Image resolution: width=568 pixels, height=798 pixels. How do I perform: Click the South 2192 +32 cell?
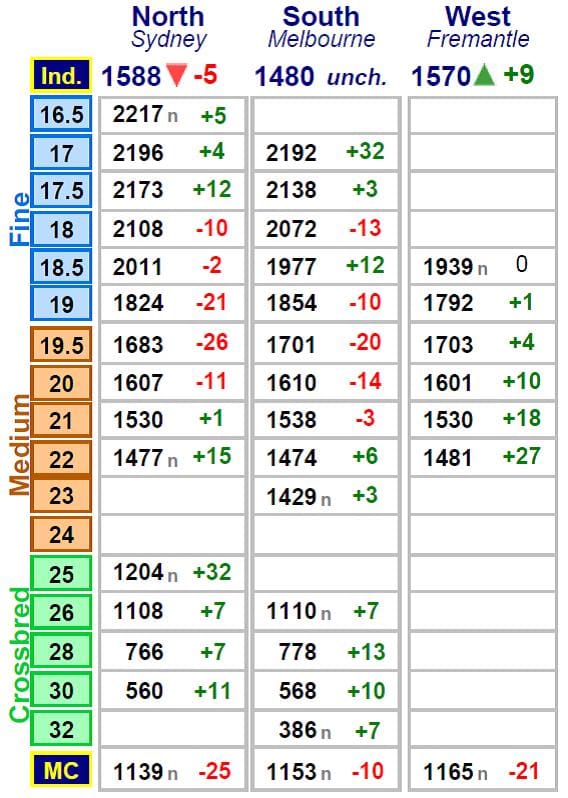(x=326, y=153)
